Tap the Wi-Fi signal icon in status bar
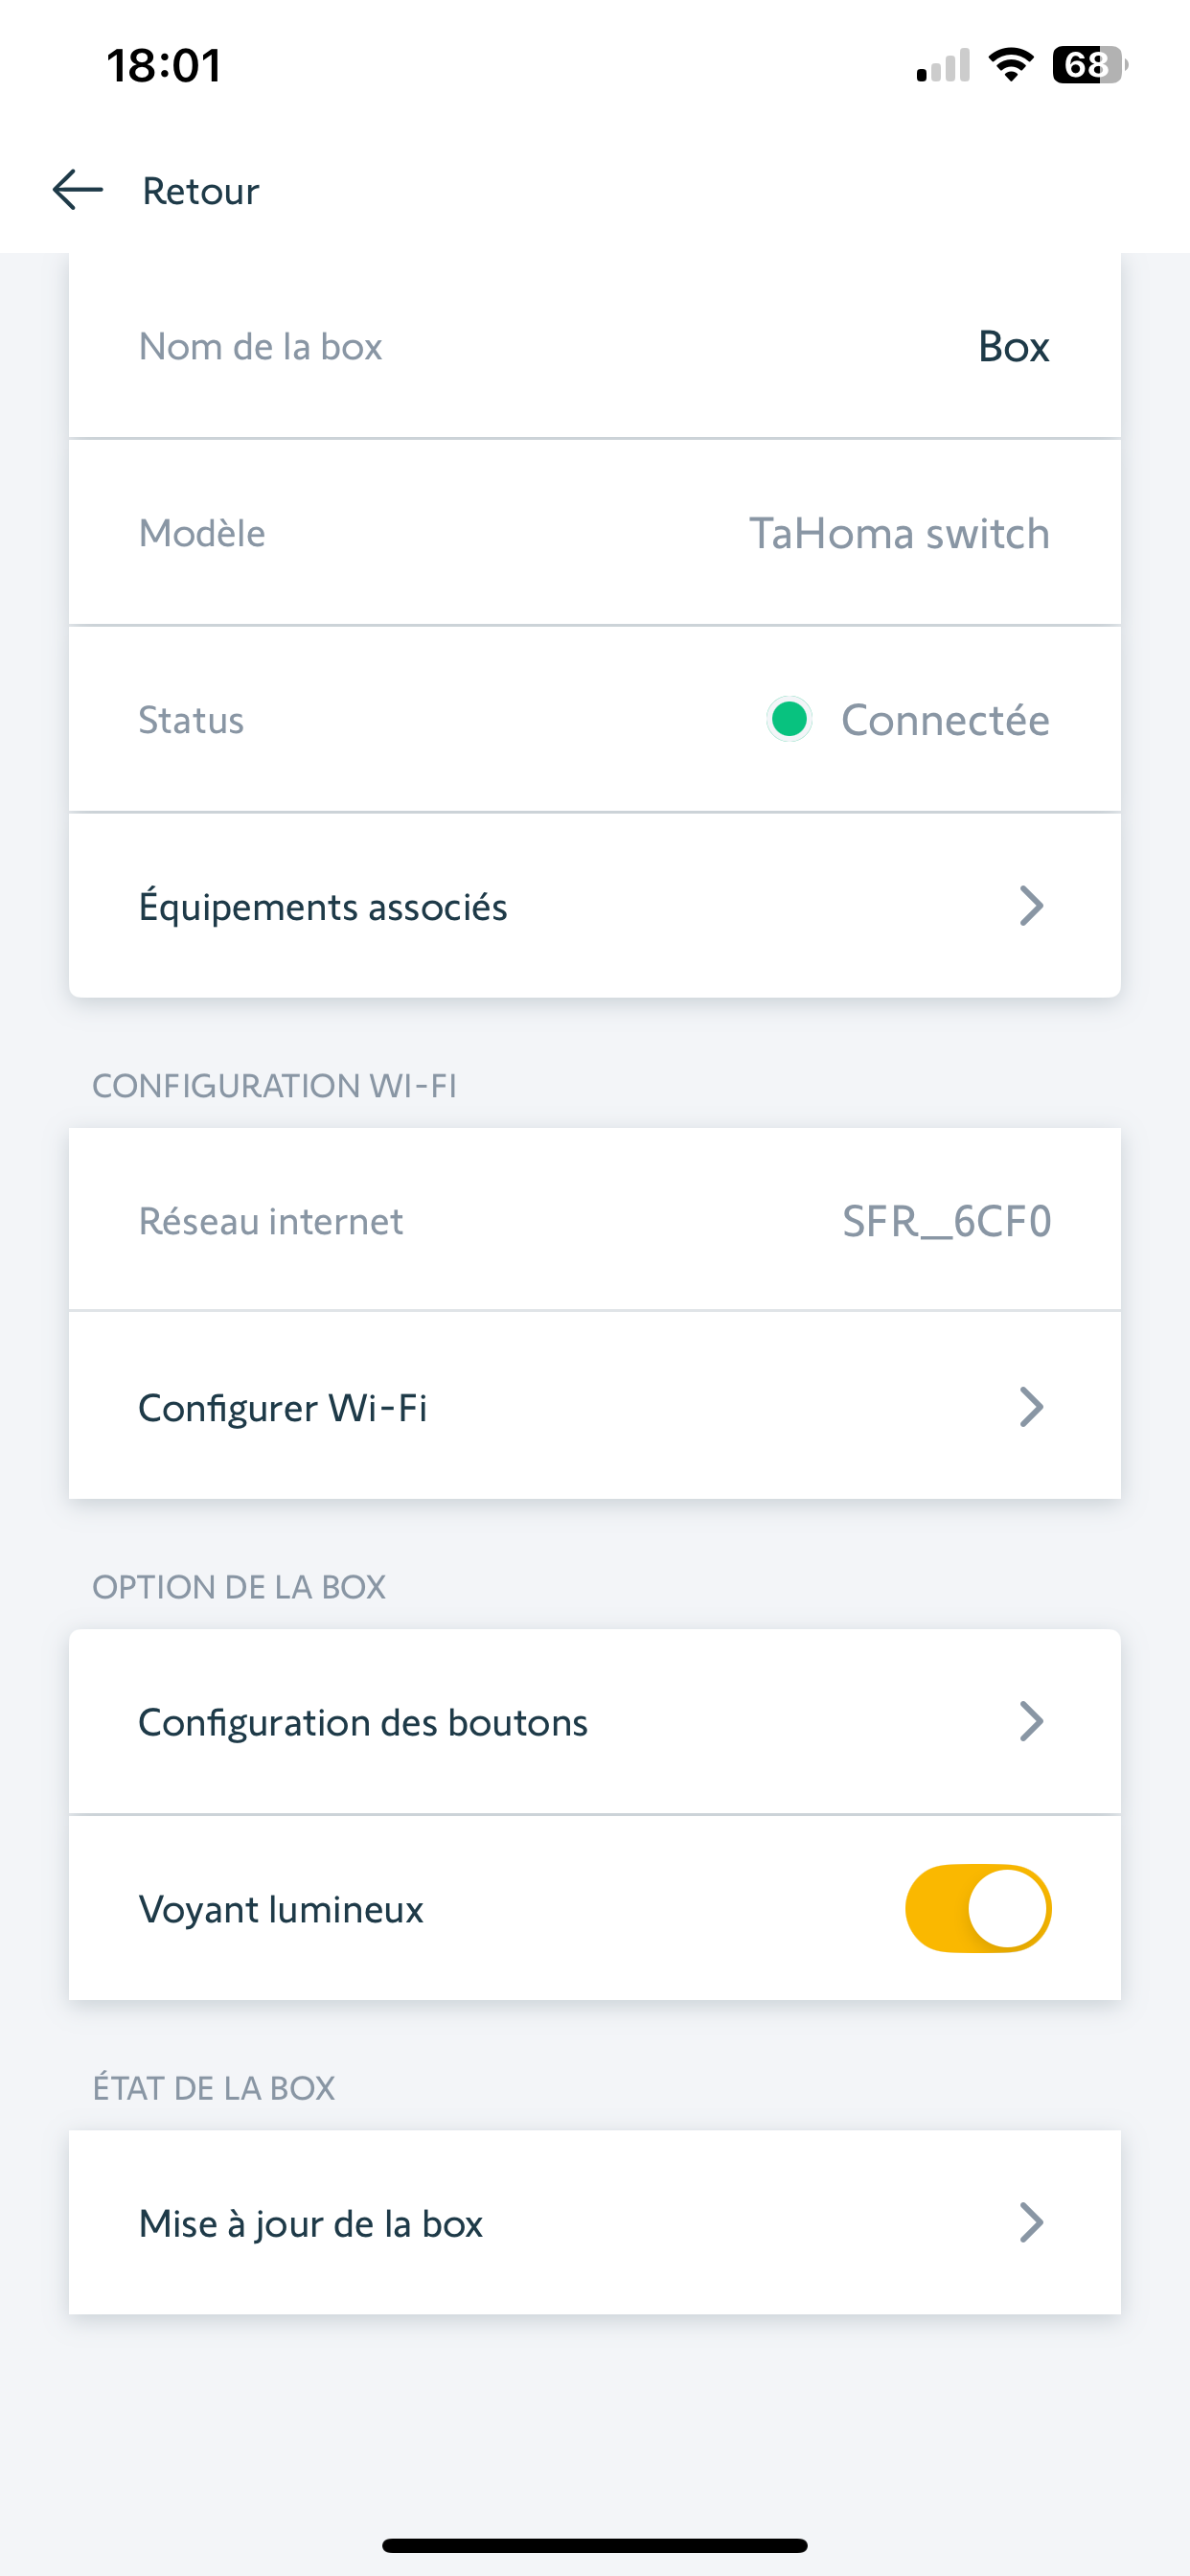The width and height of the screenshot is (1190, 2576). coord(1010,65)
